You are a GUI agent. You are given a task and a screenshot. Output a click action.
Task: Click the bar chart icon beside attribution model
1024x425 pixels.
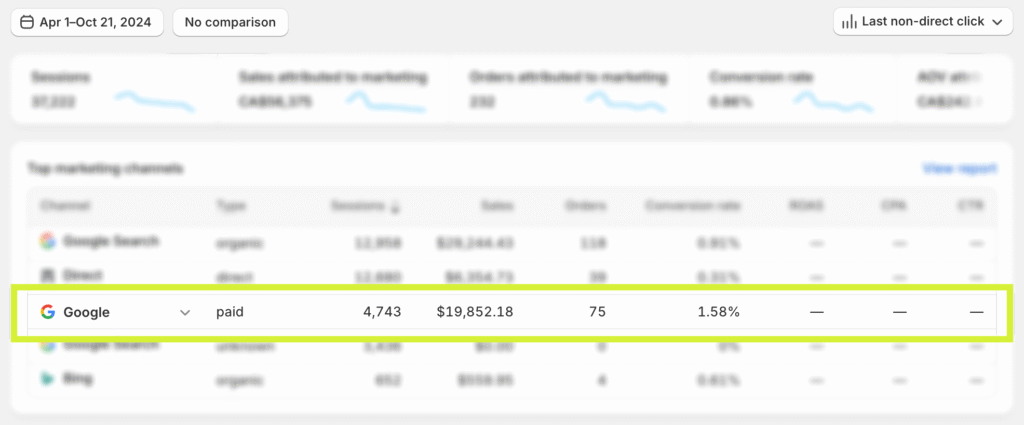coord(849,22)
